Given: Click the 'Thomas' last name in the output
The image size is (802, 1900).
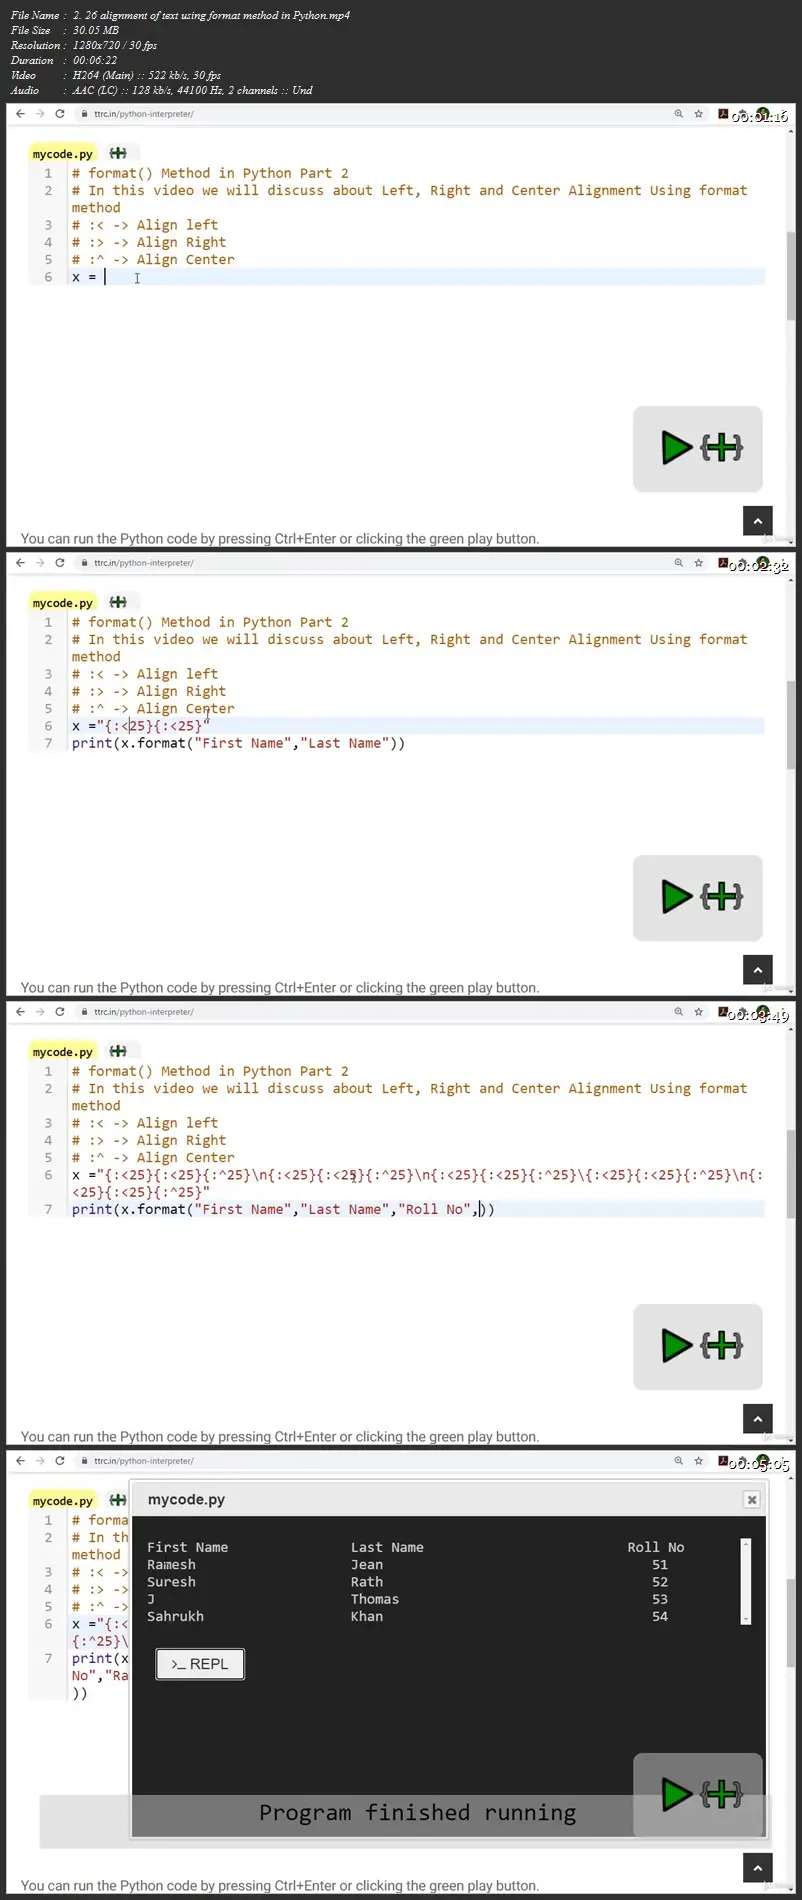Looking at the screenshot, I should pyautogui.click(x=375, y=1599).
